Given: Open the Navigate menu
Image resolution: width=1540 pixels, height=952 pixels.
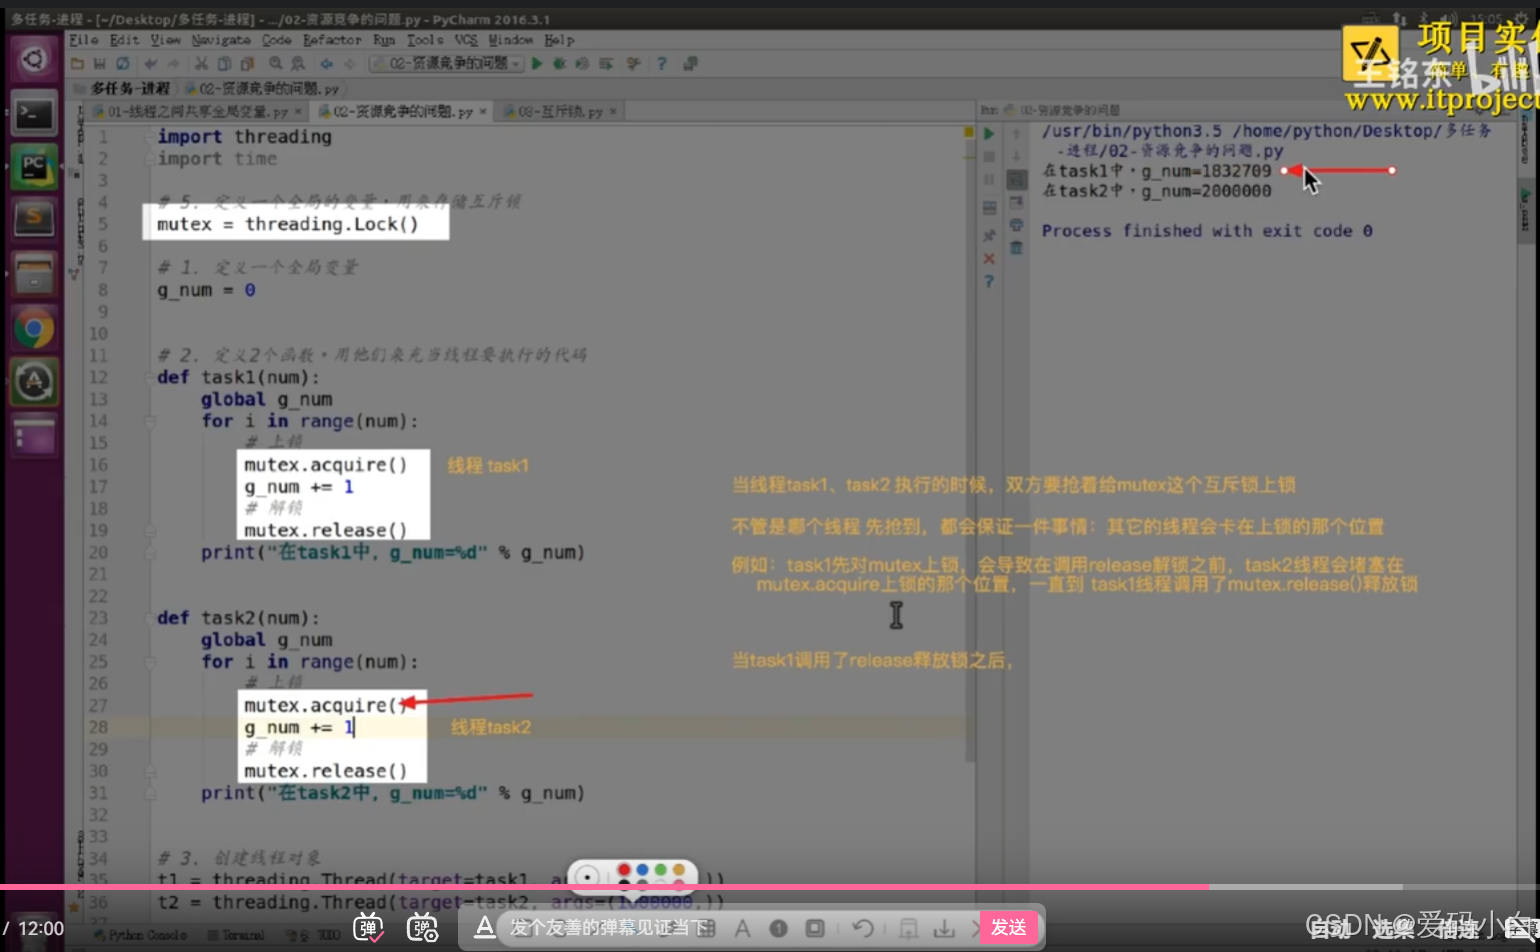Looking at the screenshot, I should pyautogui.click(x=221, y=40).
